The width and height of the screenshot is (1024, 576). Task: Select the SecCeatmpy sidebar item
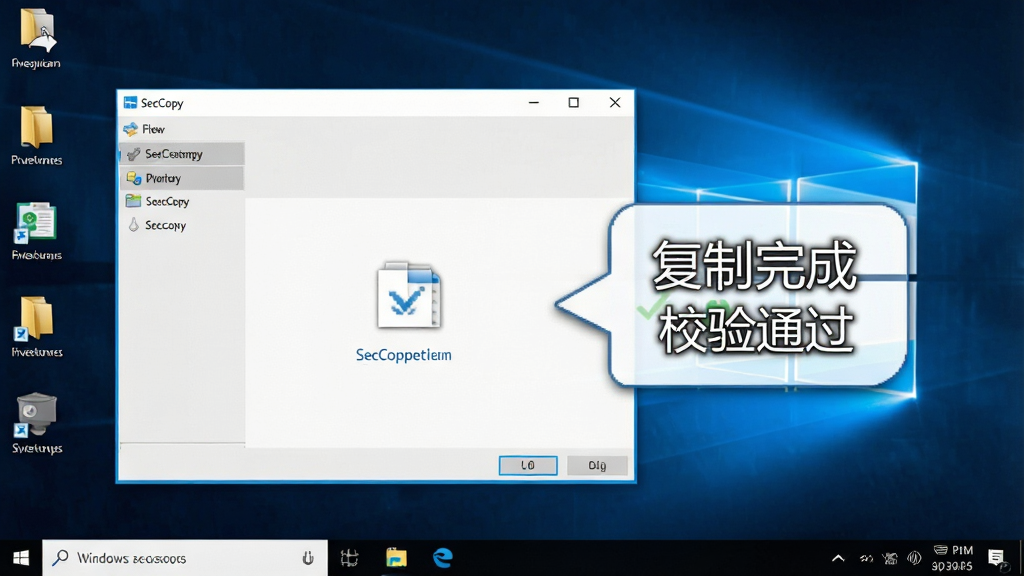click(x=182, y=153)
